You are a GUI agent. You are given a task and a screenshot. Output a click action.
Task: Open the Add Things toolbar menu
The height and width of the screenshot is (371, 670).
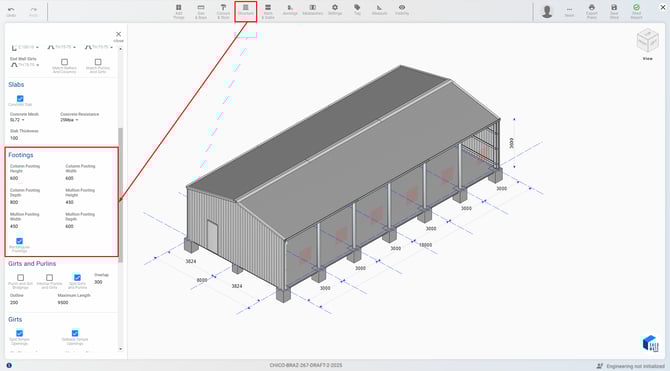[179, 11]
